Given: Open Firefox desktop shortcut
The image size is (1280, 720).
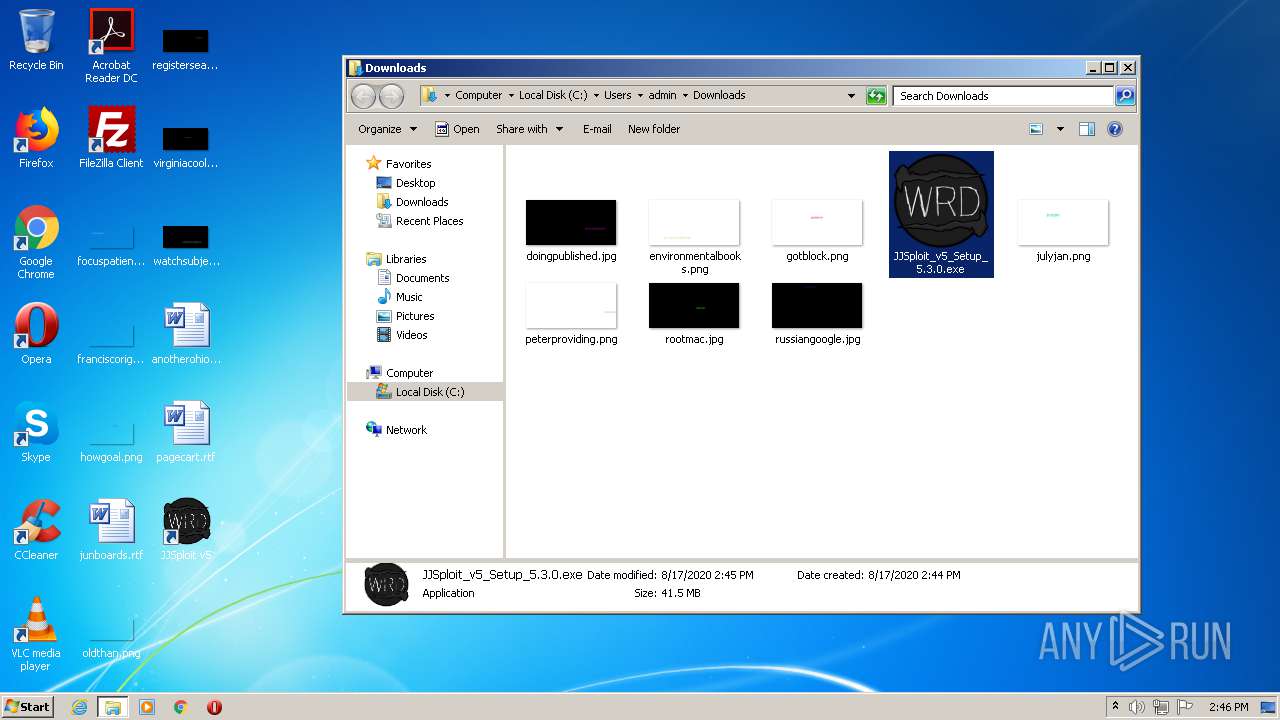Looking at the screenshot, I should click(x=36, y=138).
